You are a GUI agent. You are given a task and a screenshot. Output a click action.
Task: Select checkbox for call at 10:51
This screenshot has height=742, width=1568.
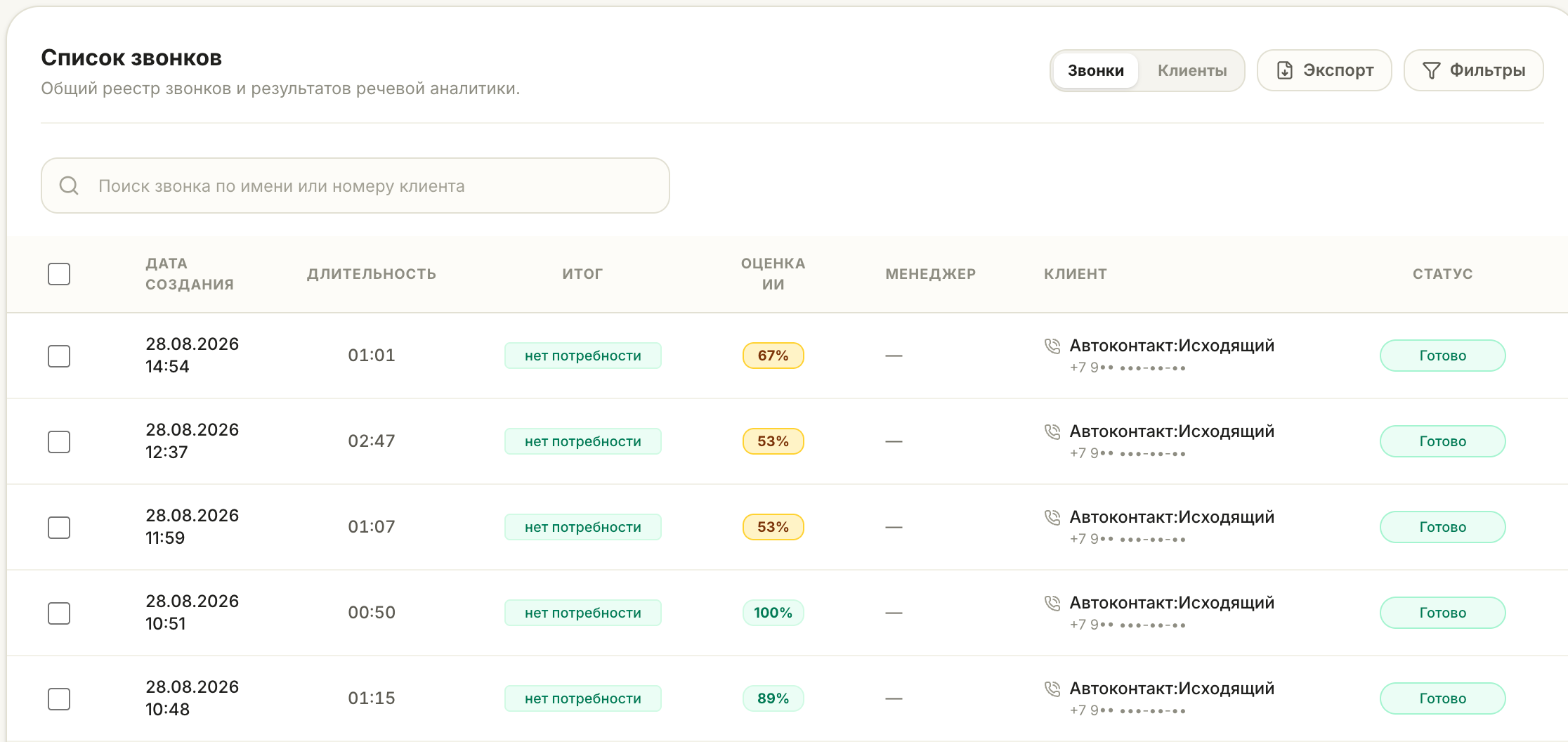pos(59,613)
